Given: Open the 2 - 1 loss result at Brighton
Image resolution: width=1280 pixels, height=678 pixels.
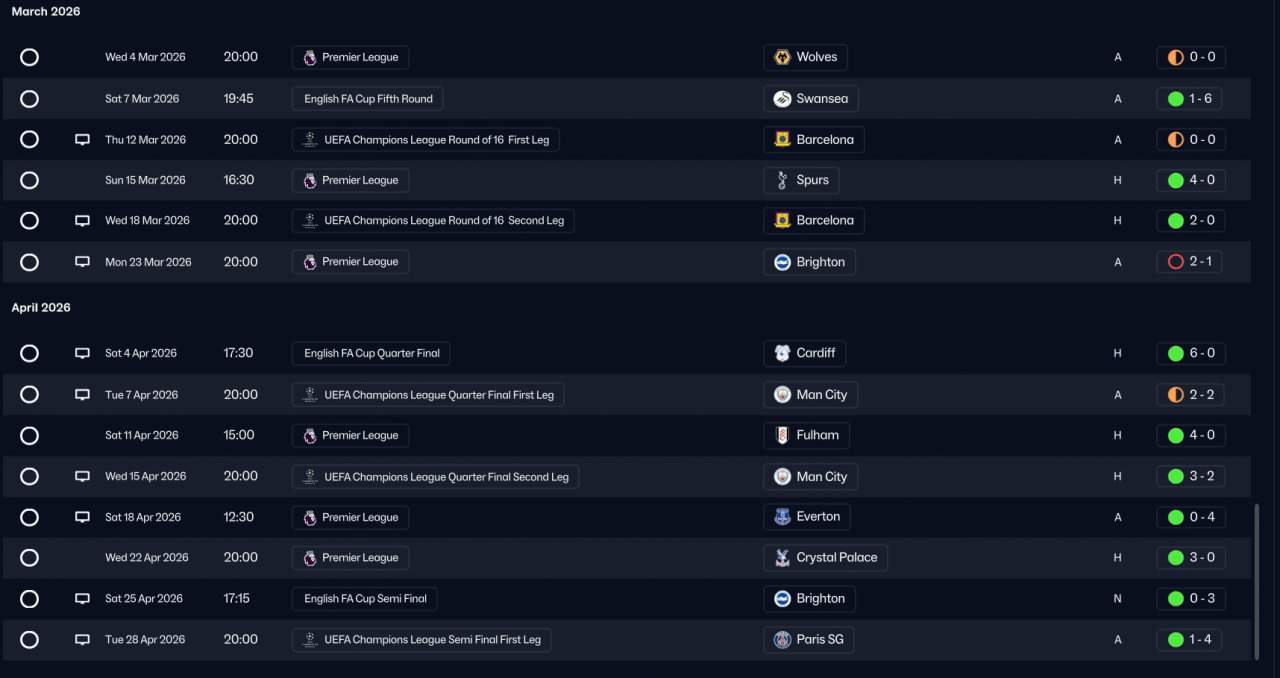Looking at the screenshot, I should click(x=1190, y=262).
